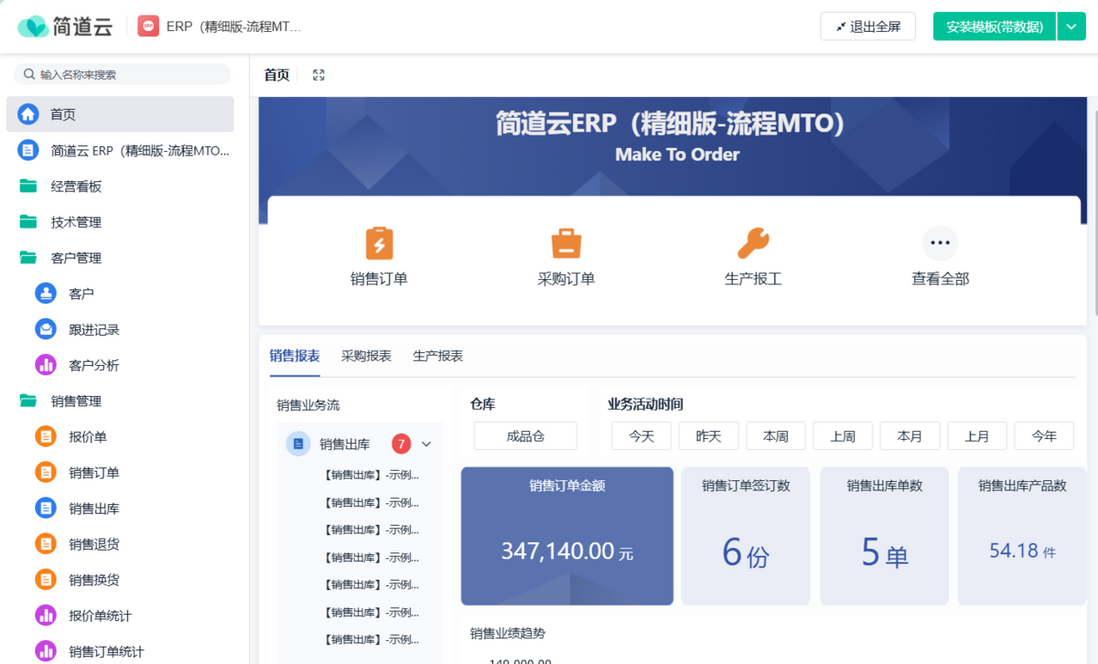Click the 销售出库单数 card

884,536
